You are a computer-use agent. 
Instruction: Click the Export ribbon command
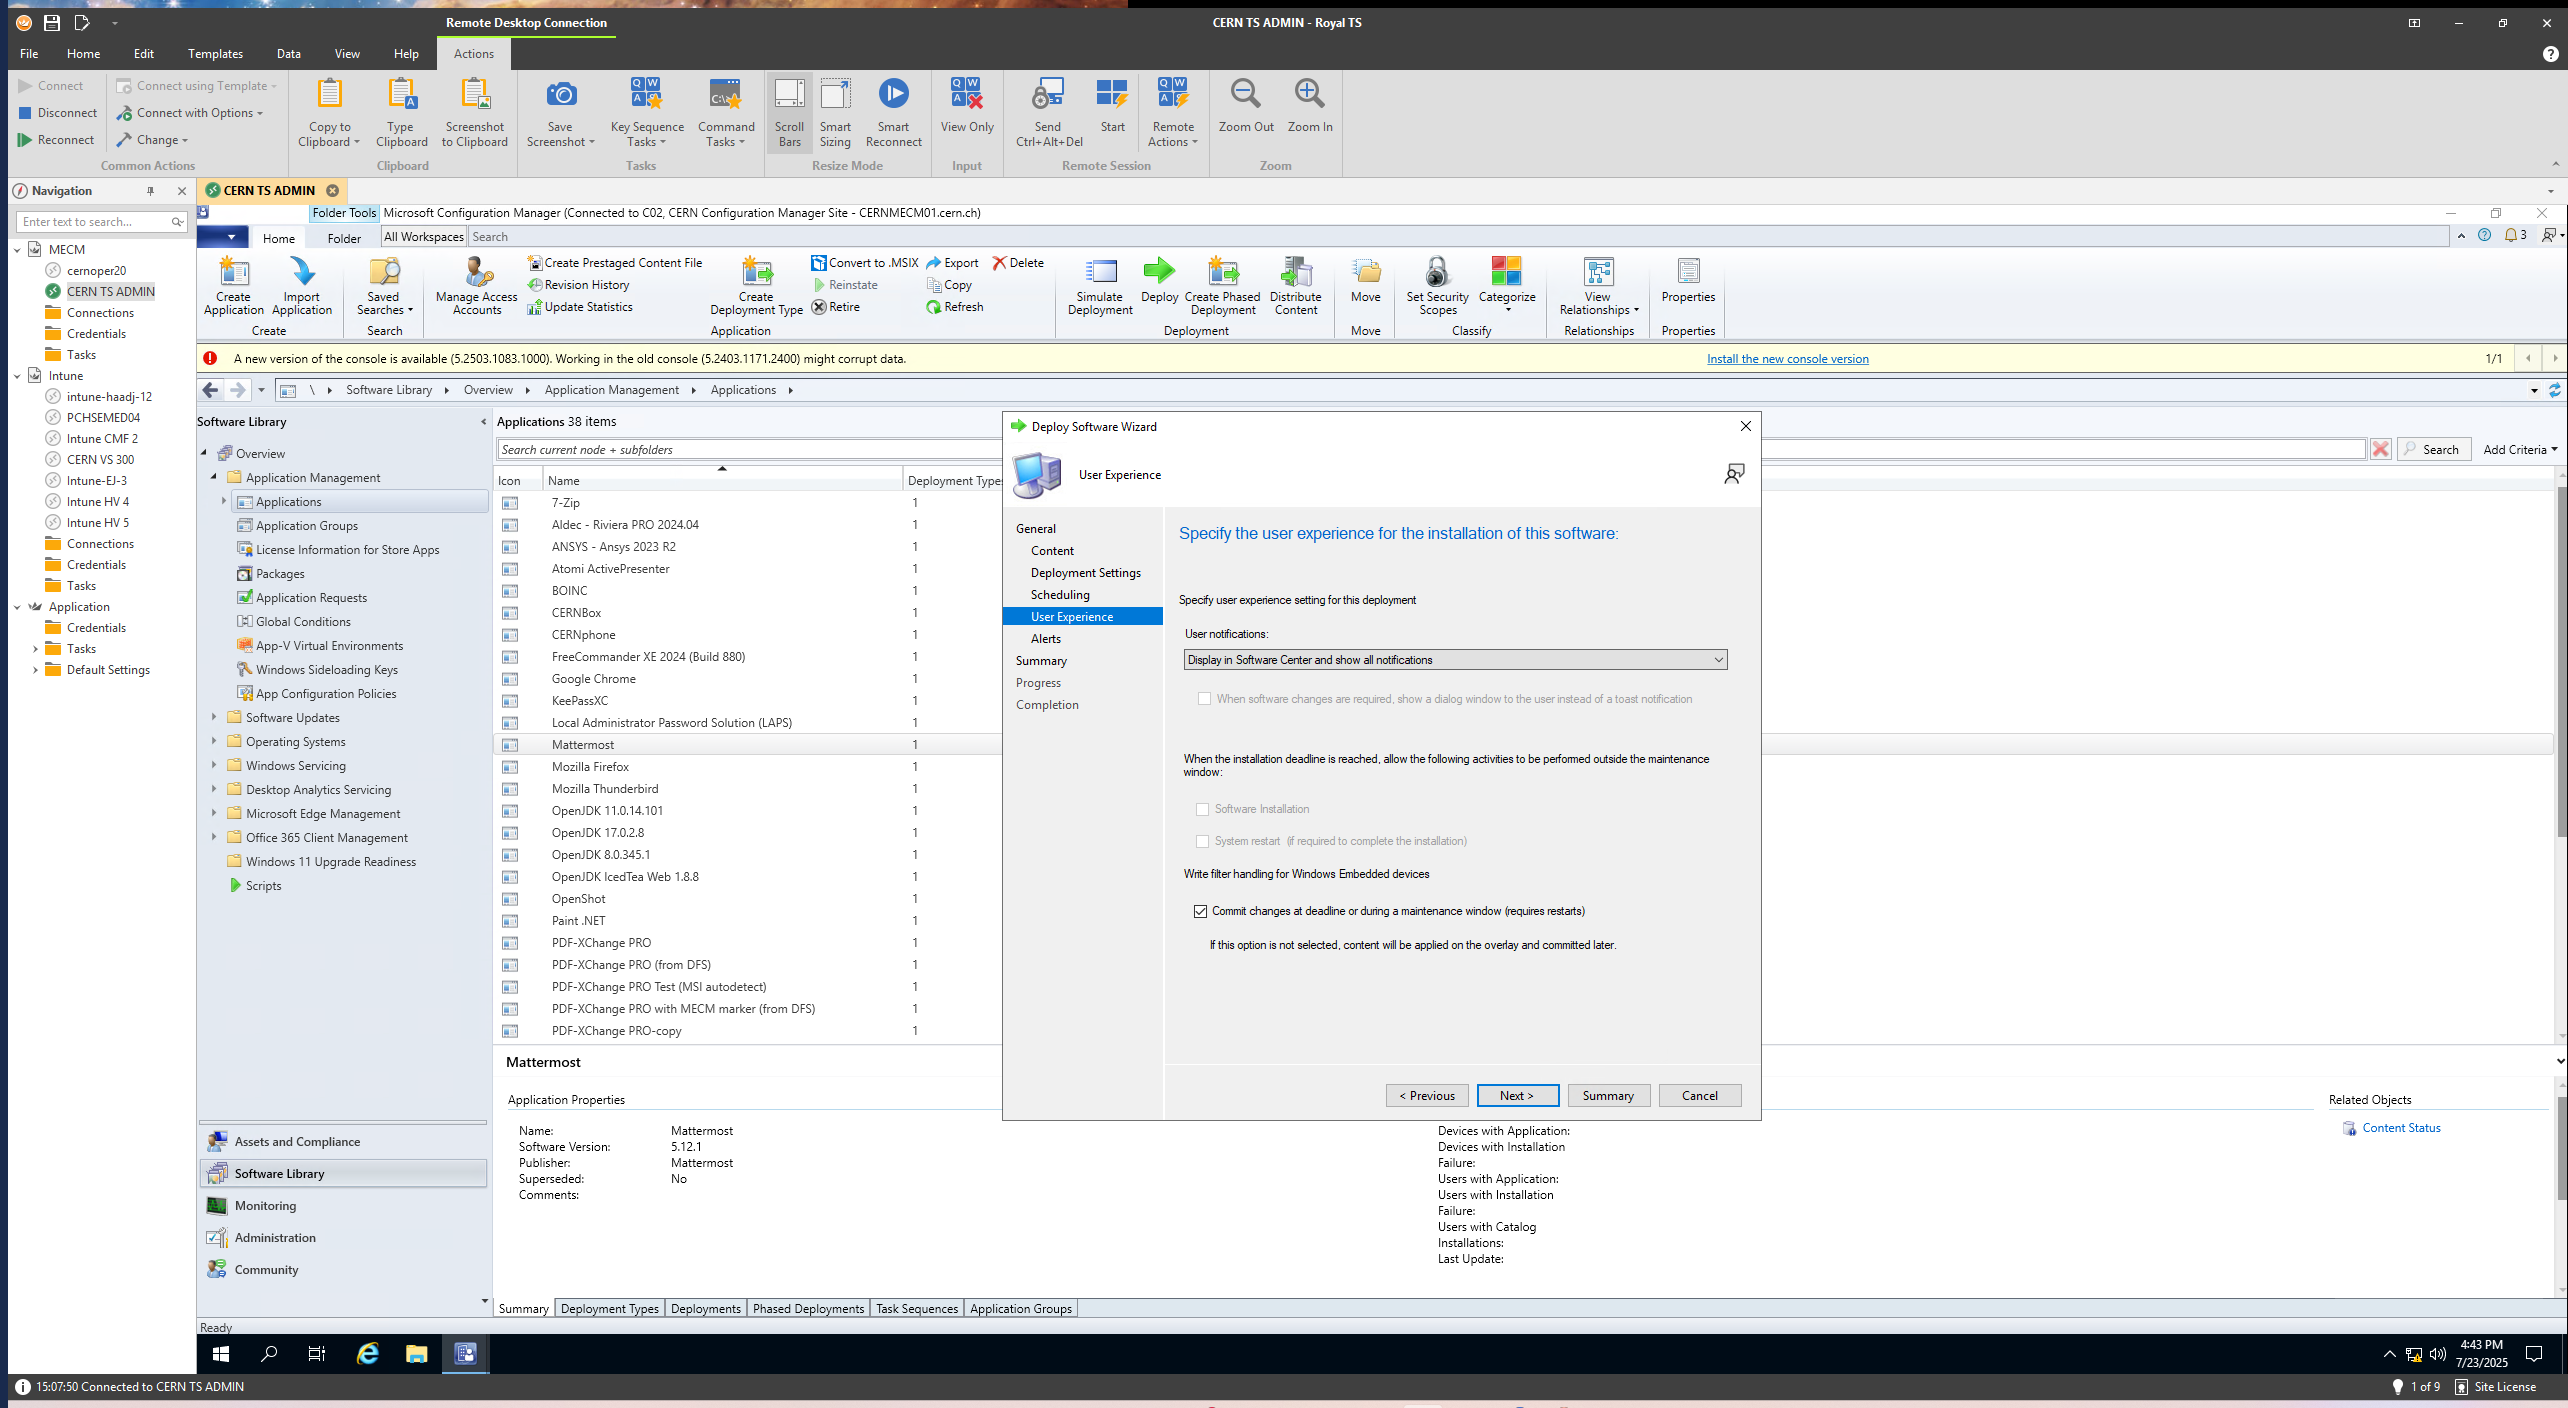953,263
